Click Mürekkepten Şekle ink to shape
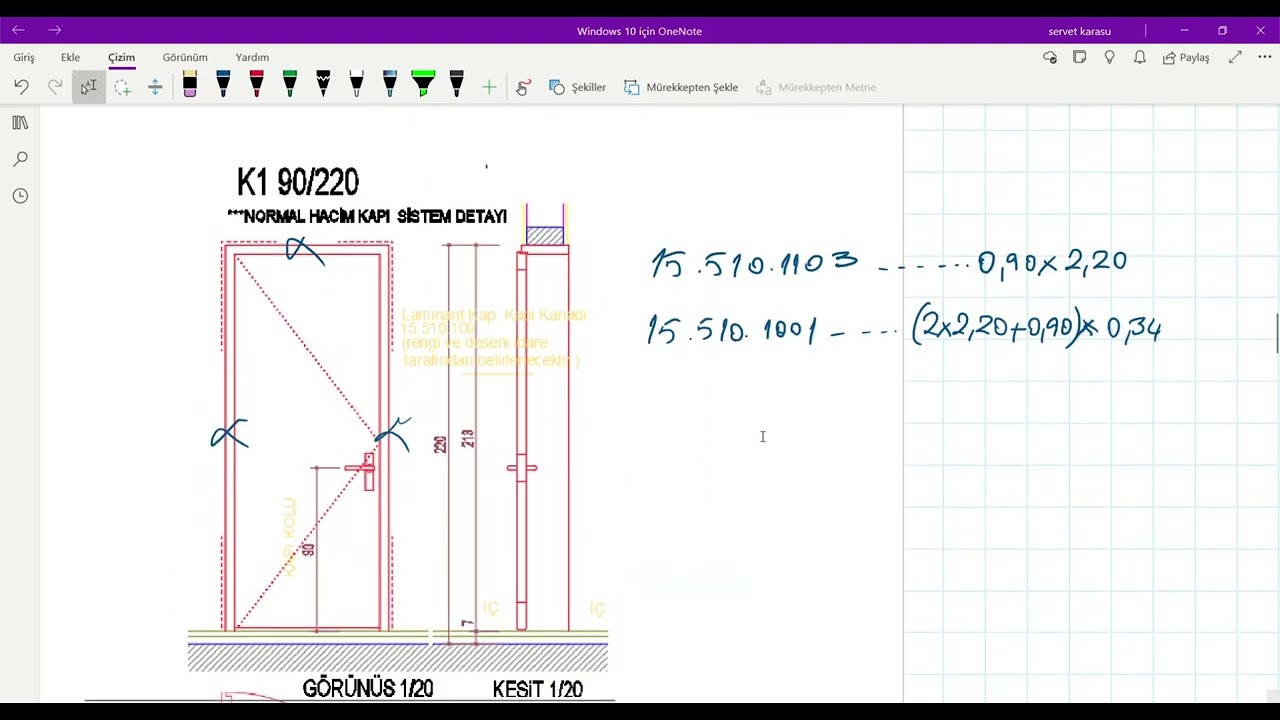This screenshot has width=1280, height=720. point(681,87)
